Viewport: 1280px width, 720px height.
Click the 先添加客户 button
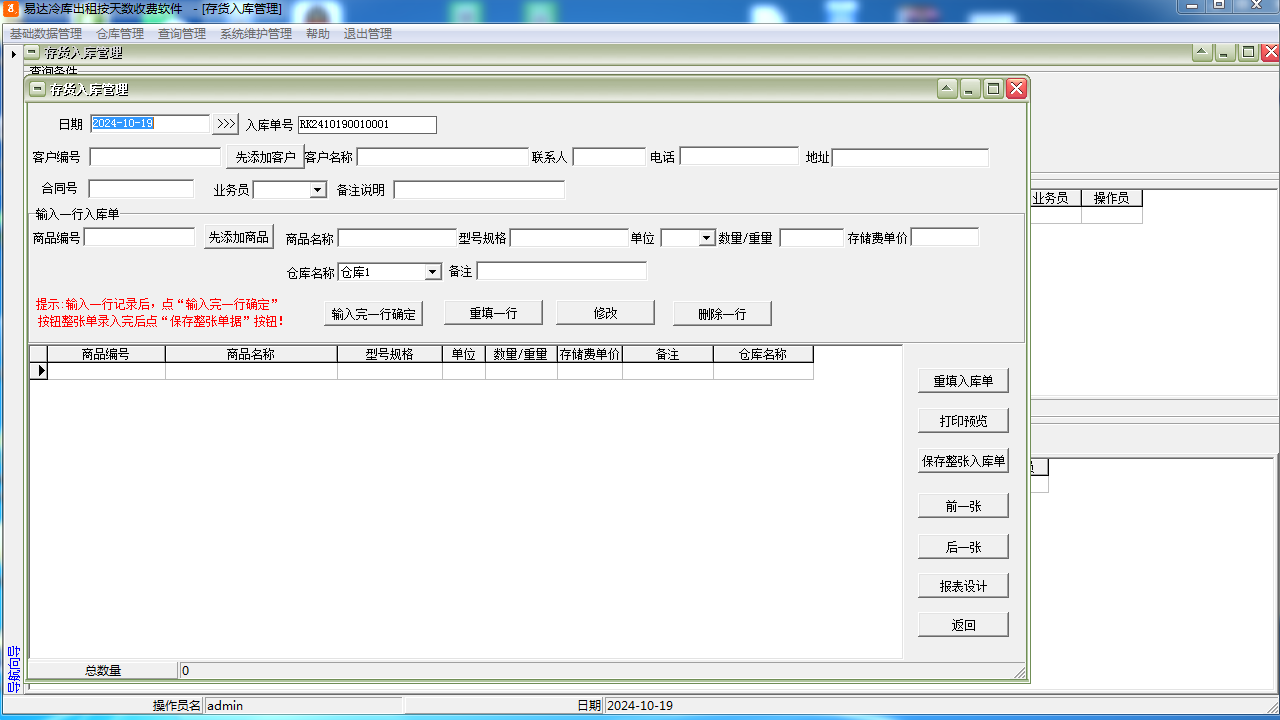click(265, 157)
